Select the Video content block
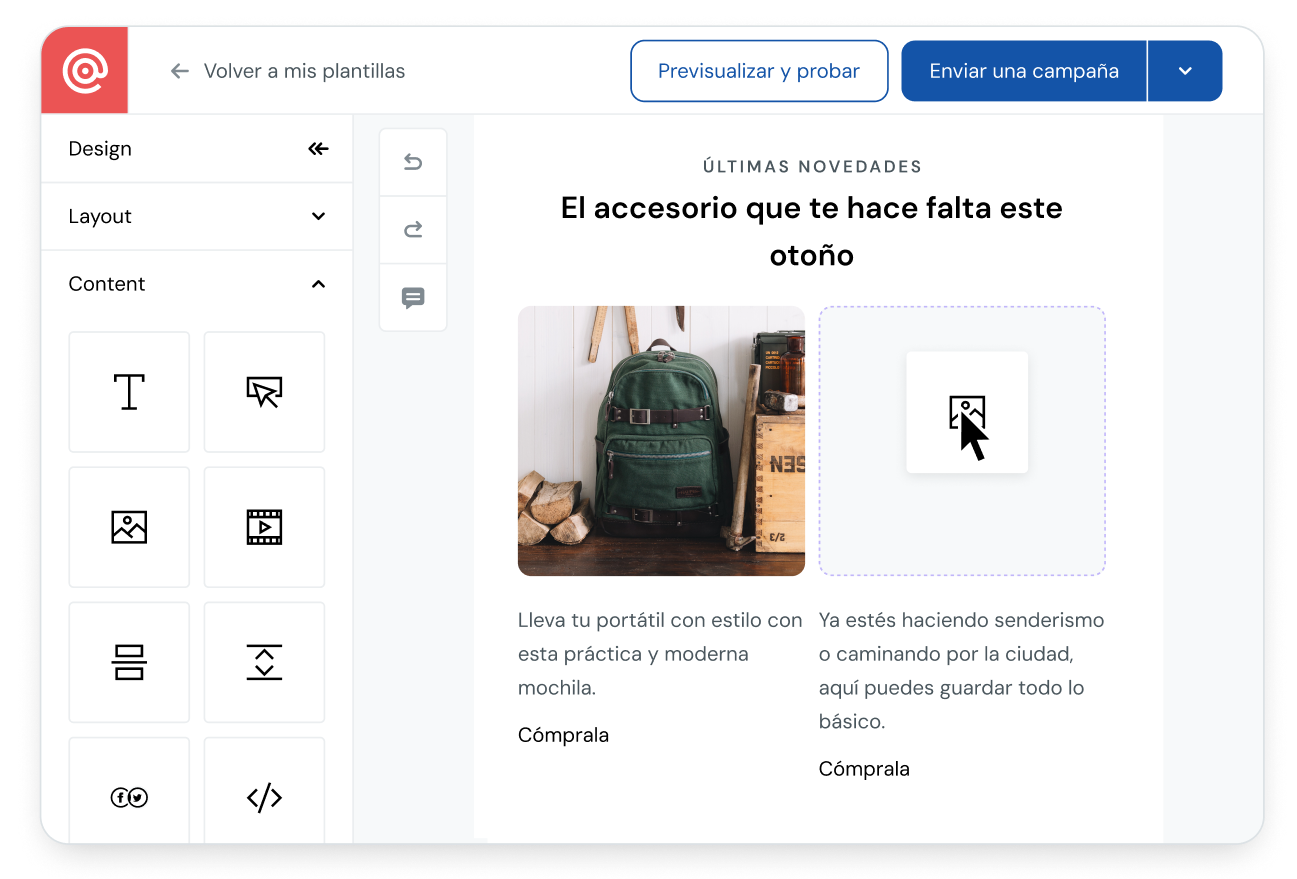 click(x=264, y=527)
